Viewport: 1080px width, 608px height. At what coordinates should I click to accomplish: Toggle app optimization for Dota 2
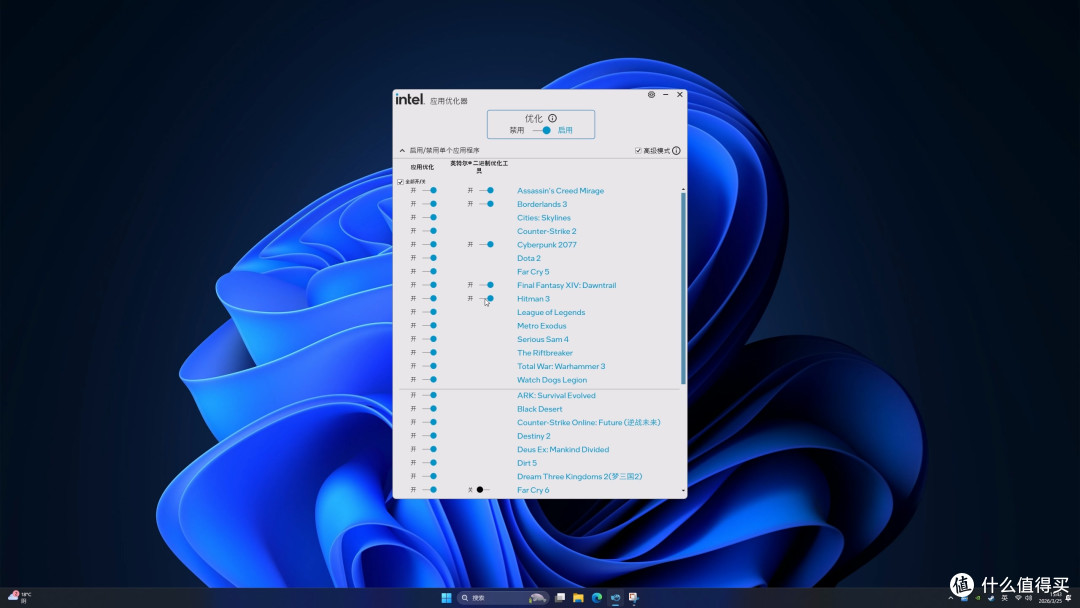click(x=429, y=258)
